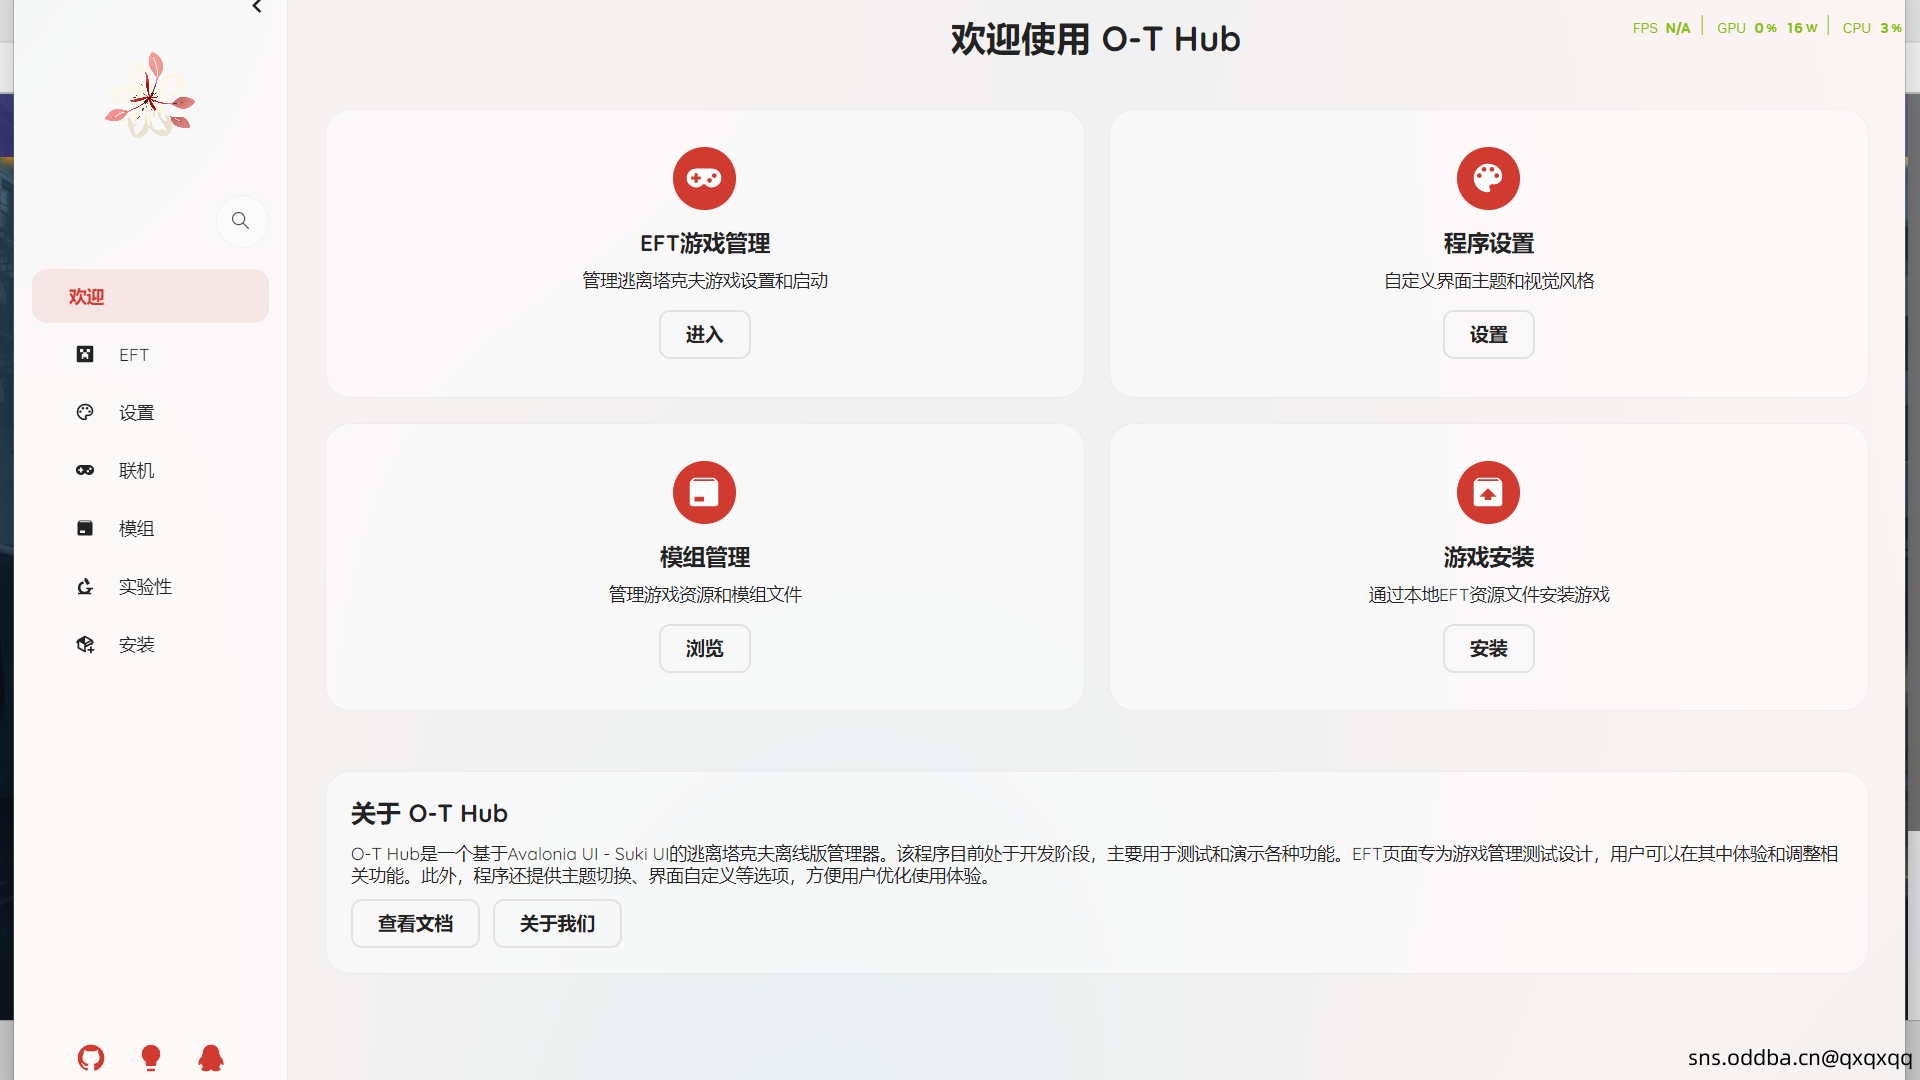The height and width of the screenshot is (1080, 1920).
Task: Select the 欢迎 menu item
Action: pyautogui.click(x=150, y=296)
